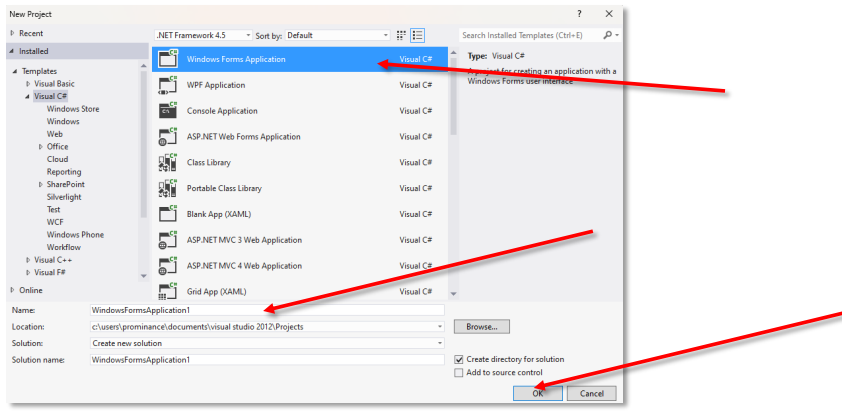Select the ASP.NET MVC 4 Web Application icon

[x=167, y=266]
